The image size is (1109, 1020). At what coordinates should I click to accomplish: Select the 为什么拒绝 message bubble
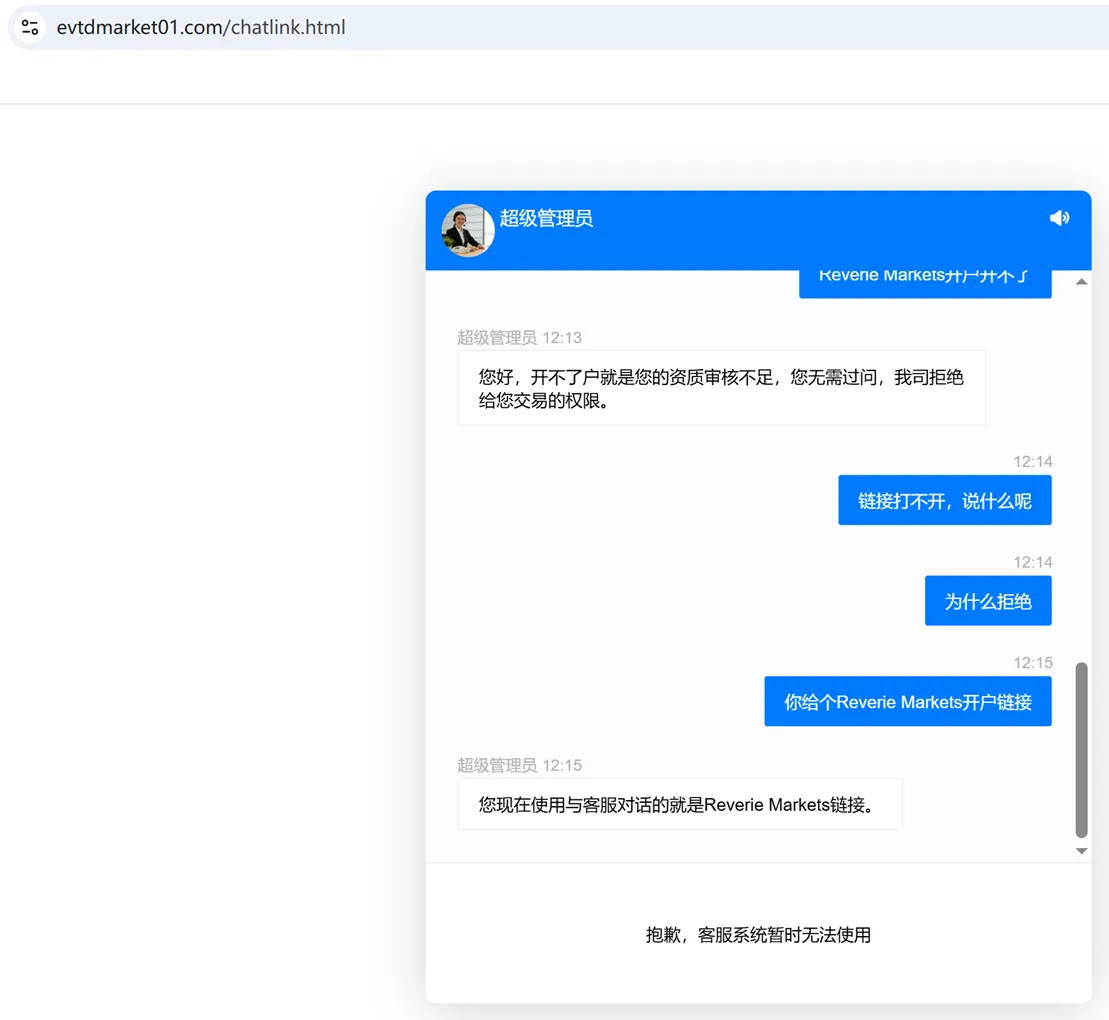988,601
